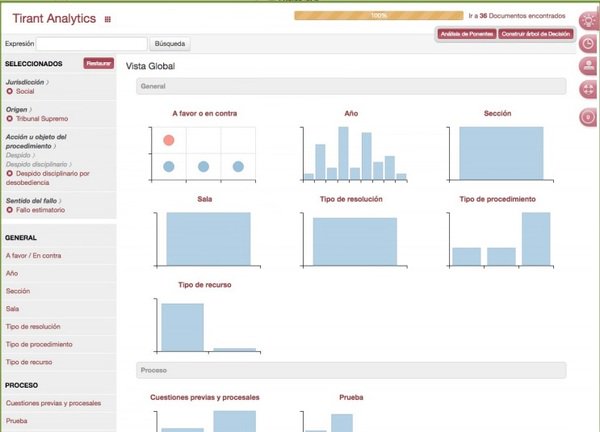Open Tipo de procedimiento in the sidebar
This screenshot has width=600, height=432.
tap(39, 344)
